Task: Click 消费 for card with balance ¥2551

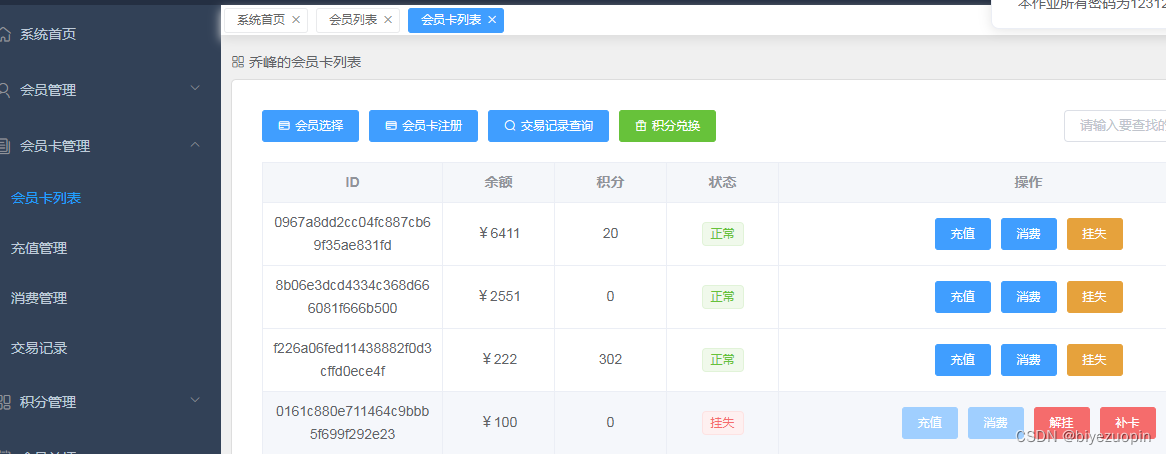Action: pos(1028,297)
